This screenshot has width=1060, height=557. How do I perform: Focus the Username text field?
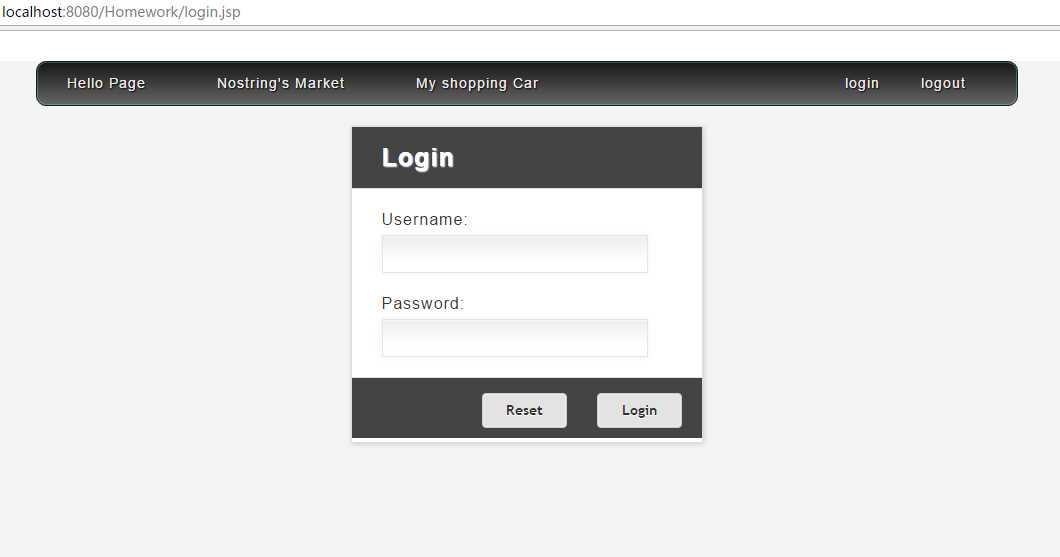[x=514, y=254]
